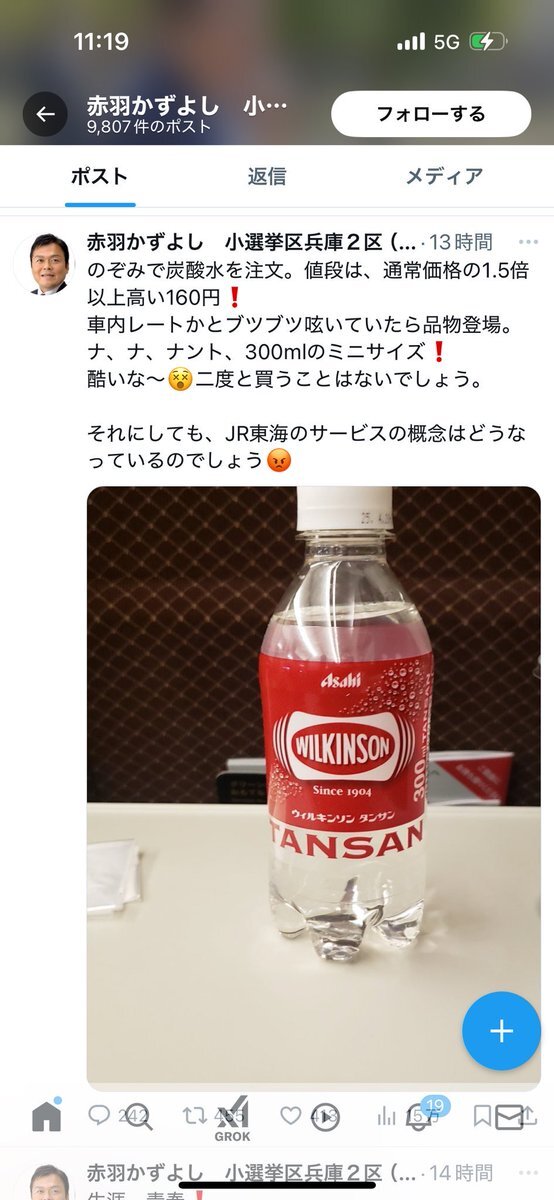Open the search magnifier icon
554x1200 pixels.
(137, 1116)
